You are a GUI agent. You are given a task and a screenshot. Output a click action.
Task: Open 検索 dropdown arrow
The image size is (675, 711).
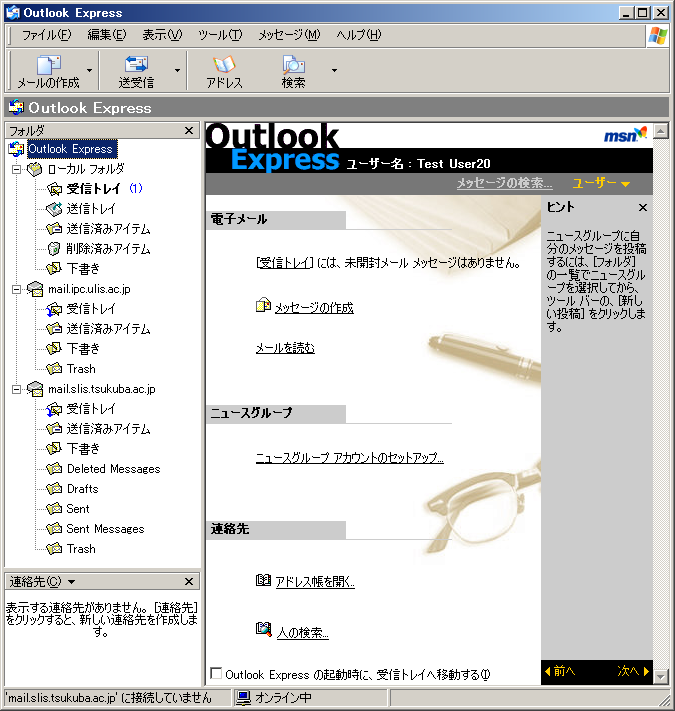click(x=335, y=70)
